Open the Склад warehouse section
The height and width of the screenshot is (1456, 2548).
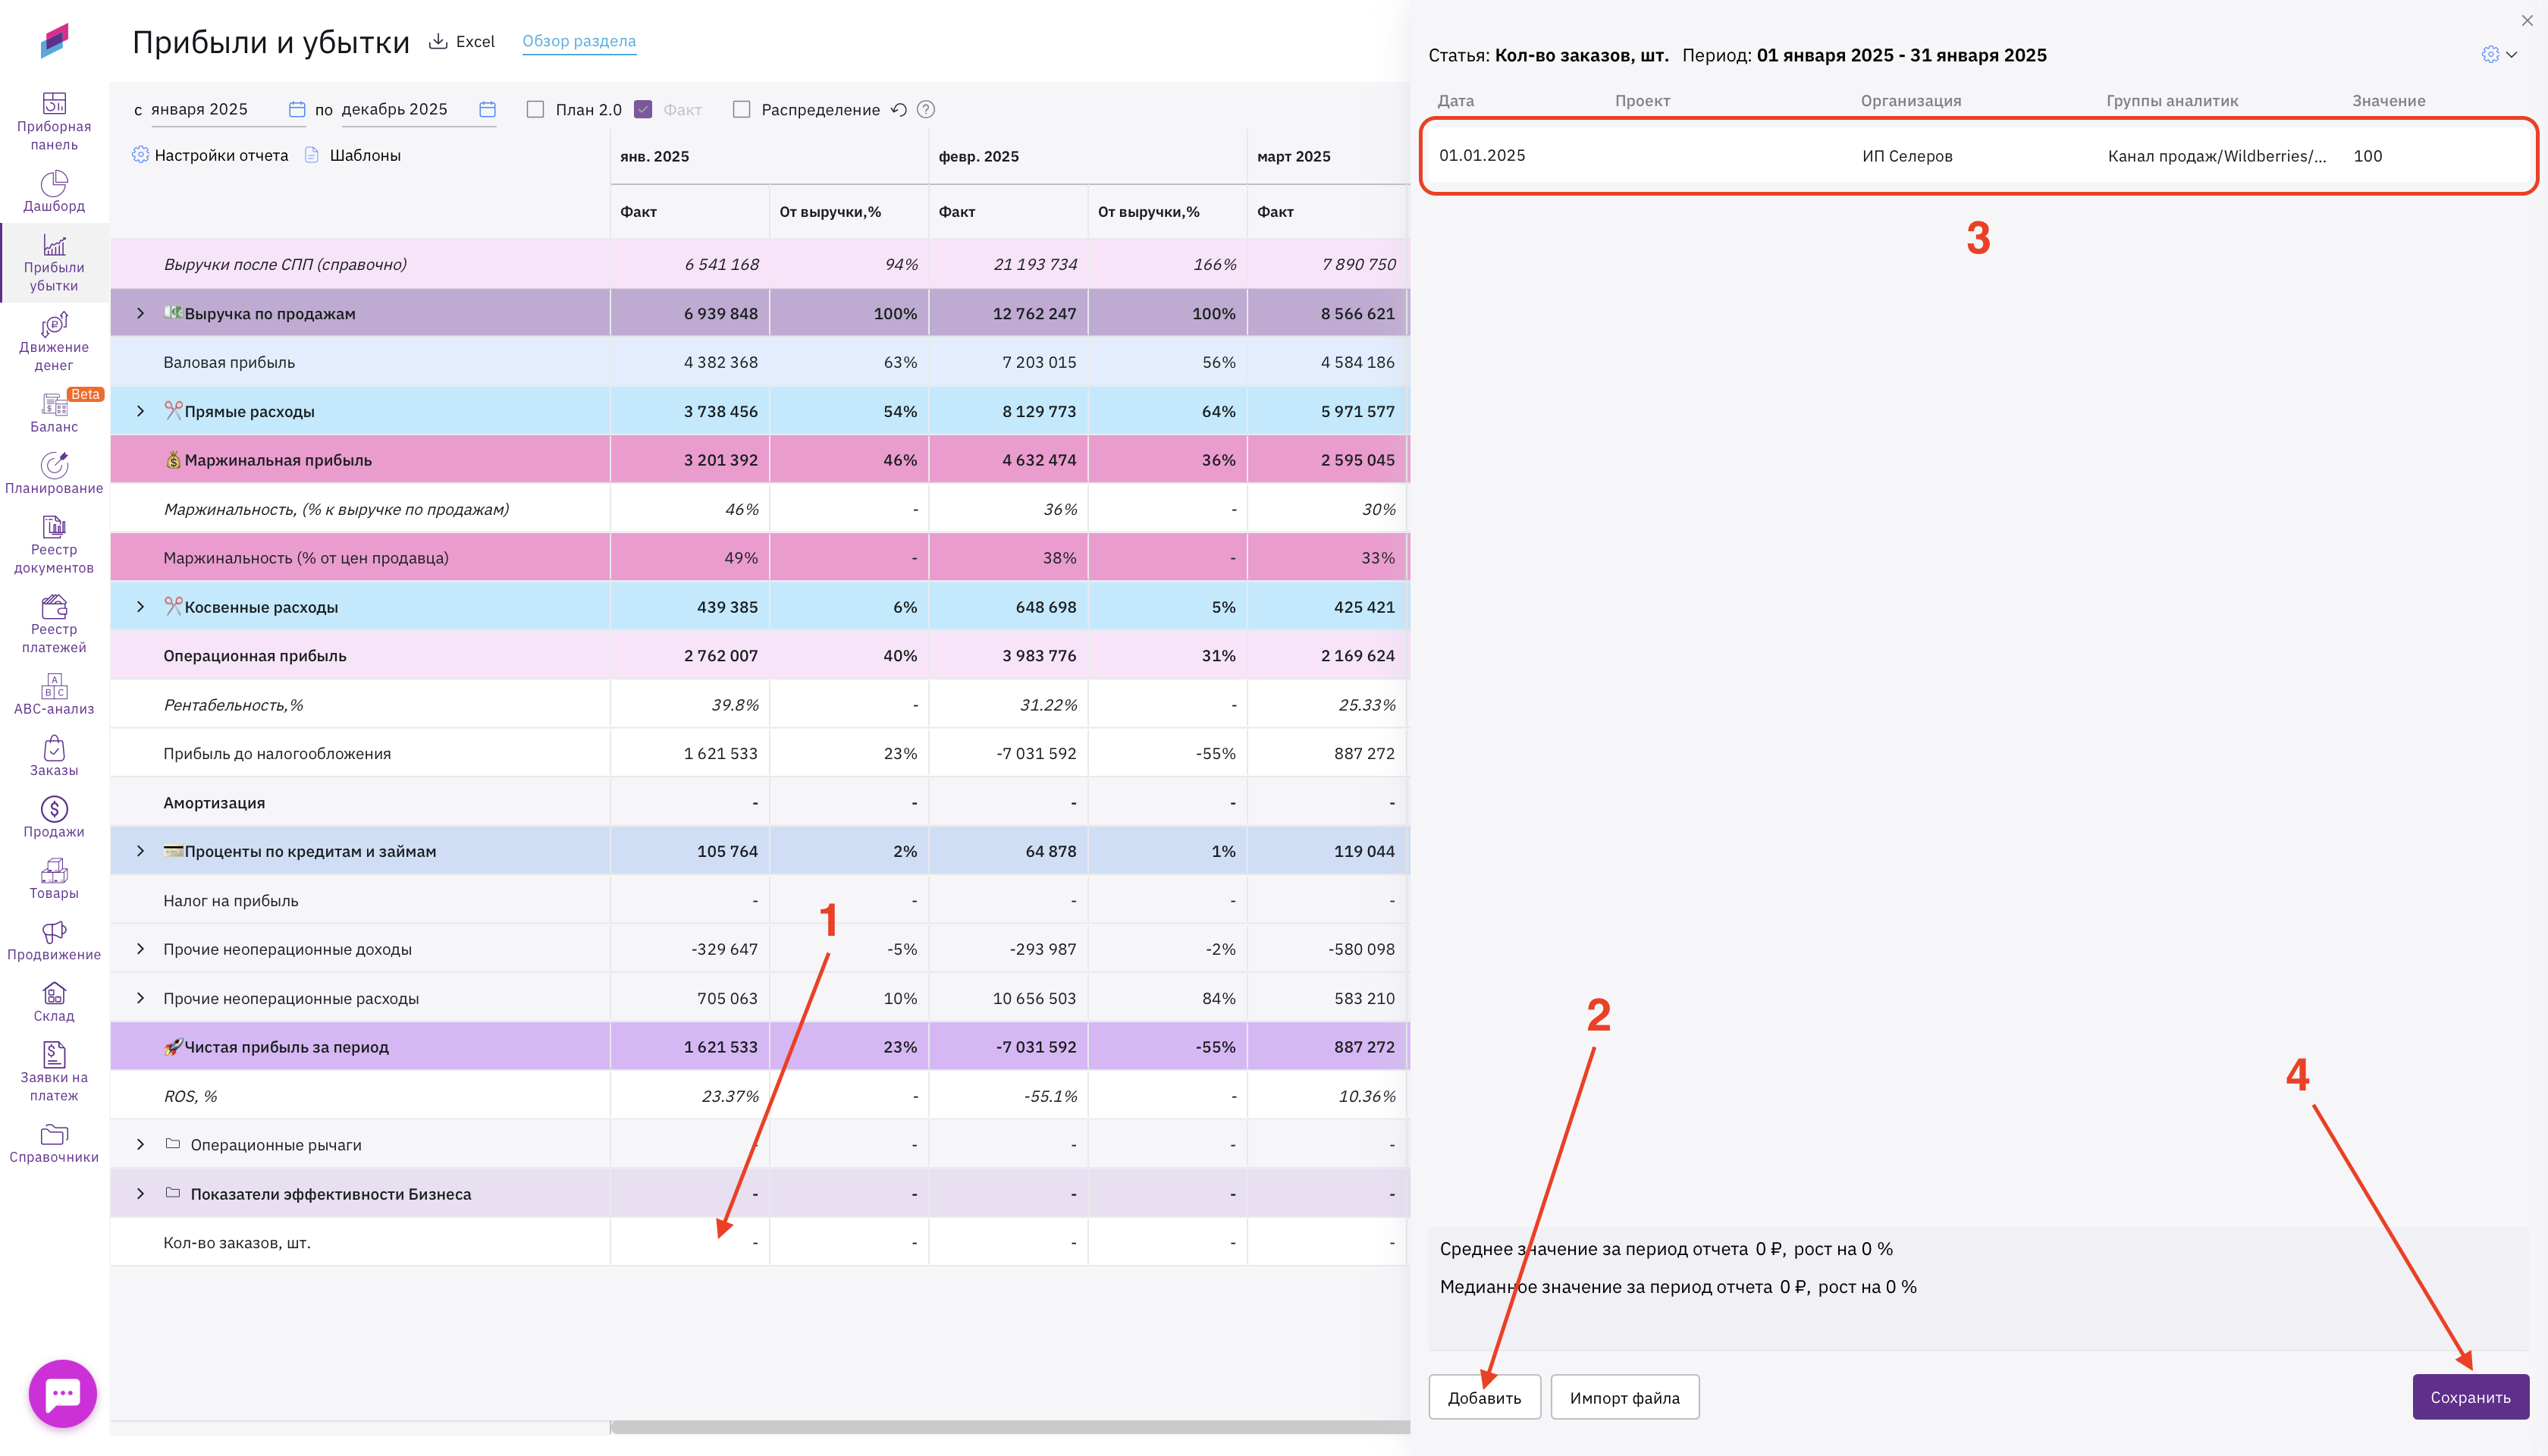pyautogui.click(x=54, y=994)
